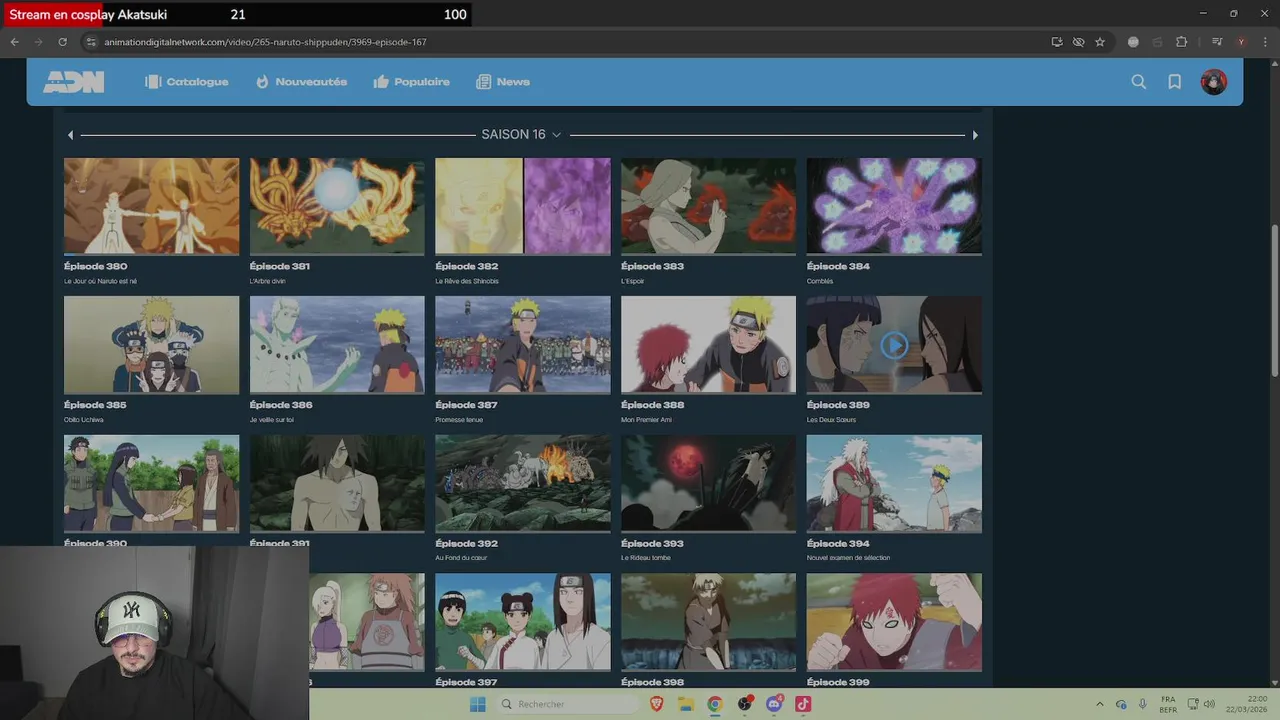Open the Chrome profile 'Y' avatar

[1241, 42]
